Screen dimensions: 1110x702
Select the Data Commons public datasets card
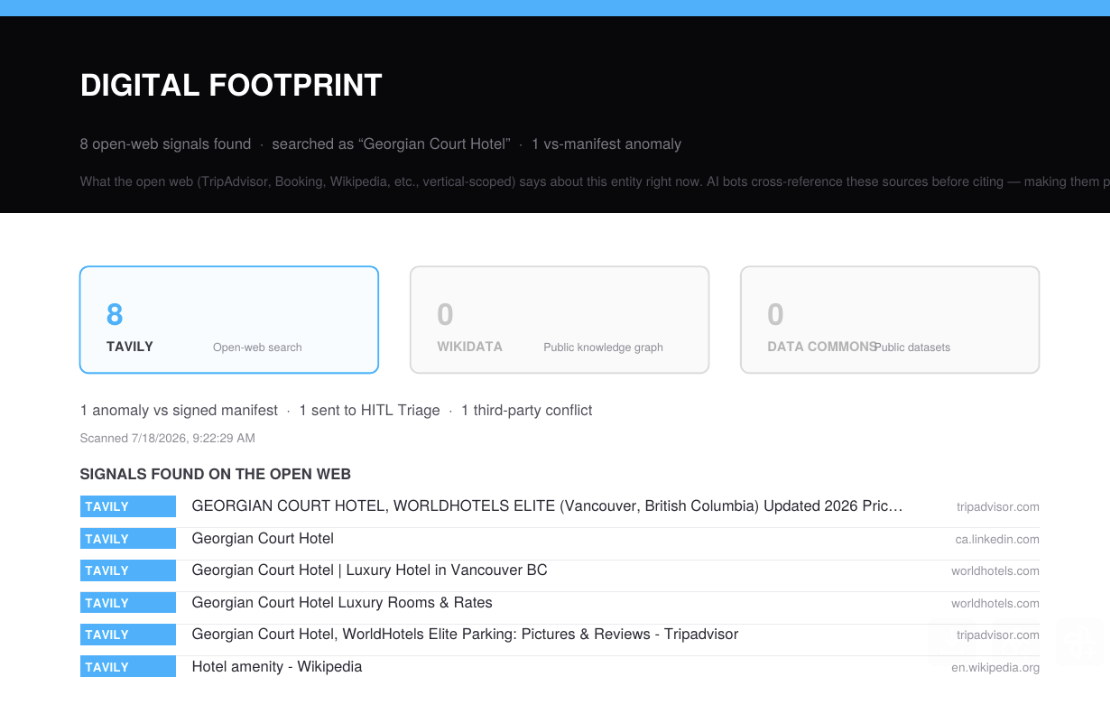coord(890,319)
